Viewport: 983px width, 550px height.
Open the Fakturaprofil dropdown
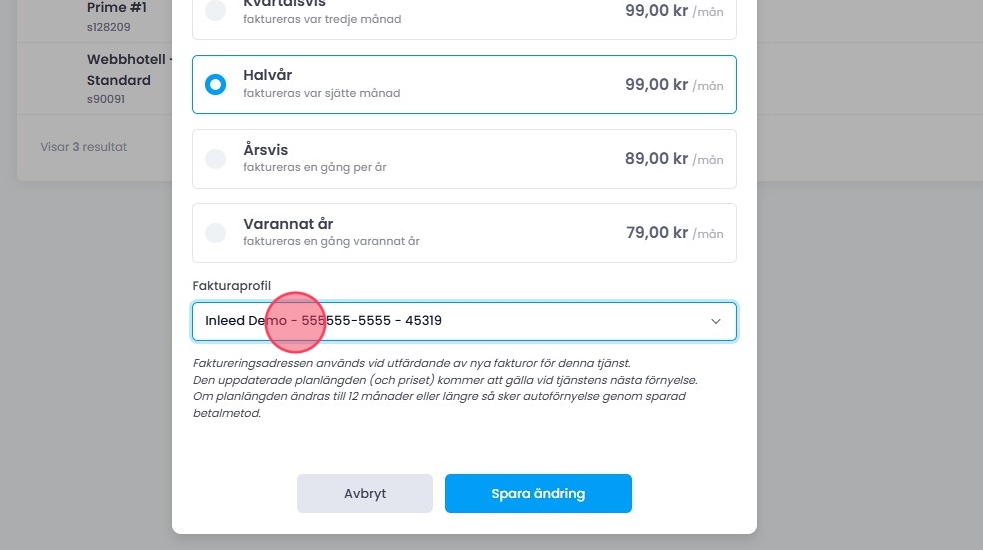tap(464, 321)
